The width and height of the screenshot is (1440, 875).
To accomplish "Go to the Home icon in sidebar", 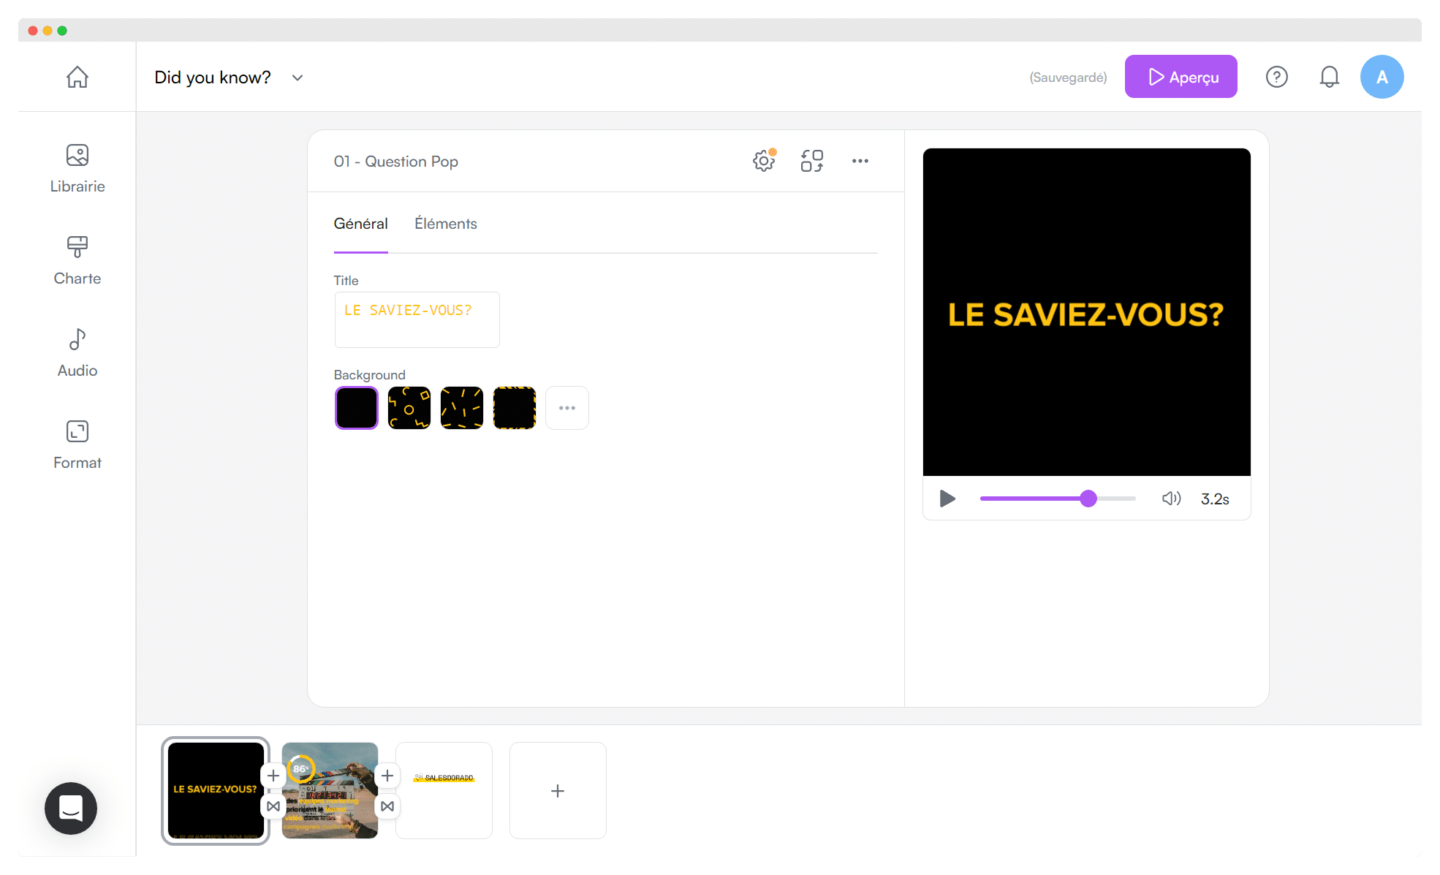I will tap(77, 77).
